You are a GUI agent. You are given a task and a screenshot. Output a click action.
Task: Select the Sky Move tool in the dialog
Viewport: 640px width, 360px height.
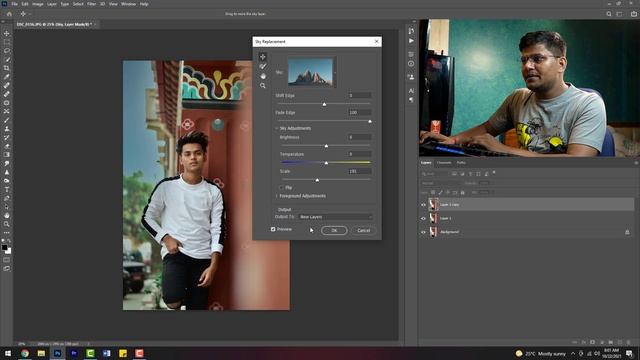[263, 57]
